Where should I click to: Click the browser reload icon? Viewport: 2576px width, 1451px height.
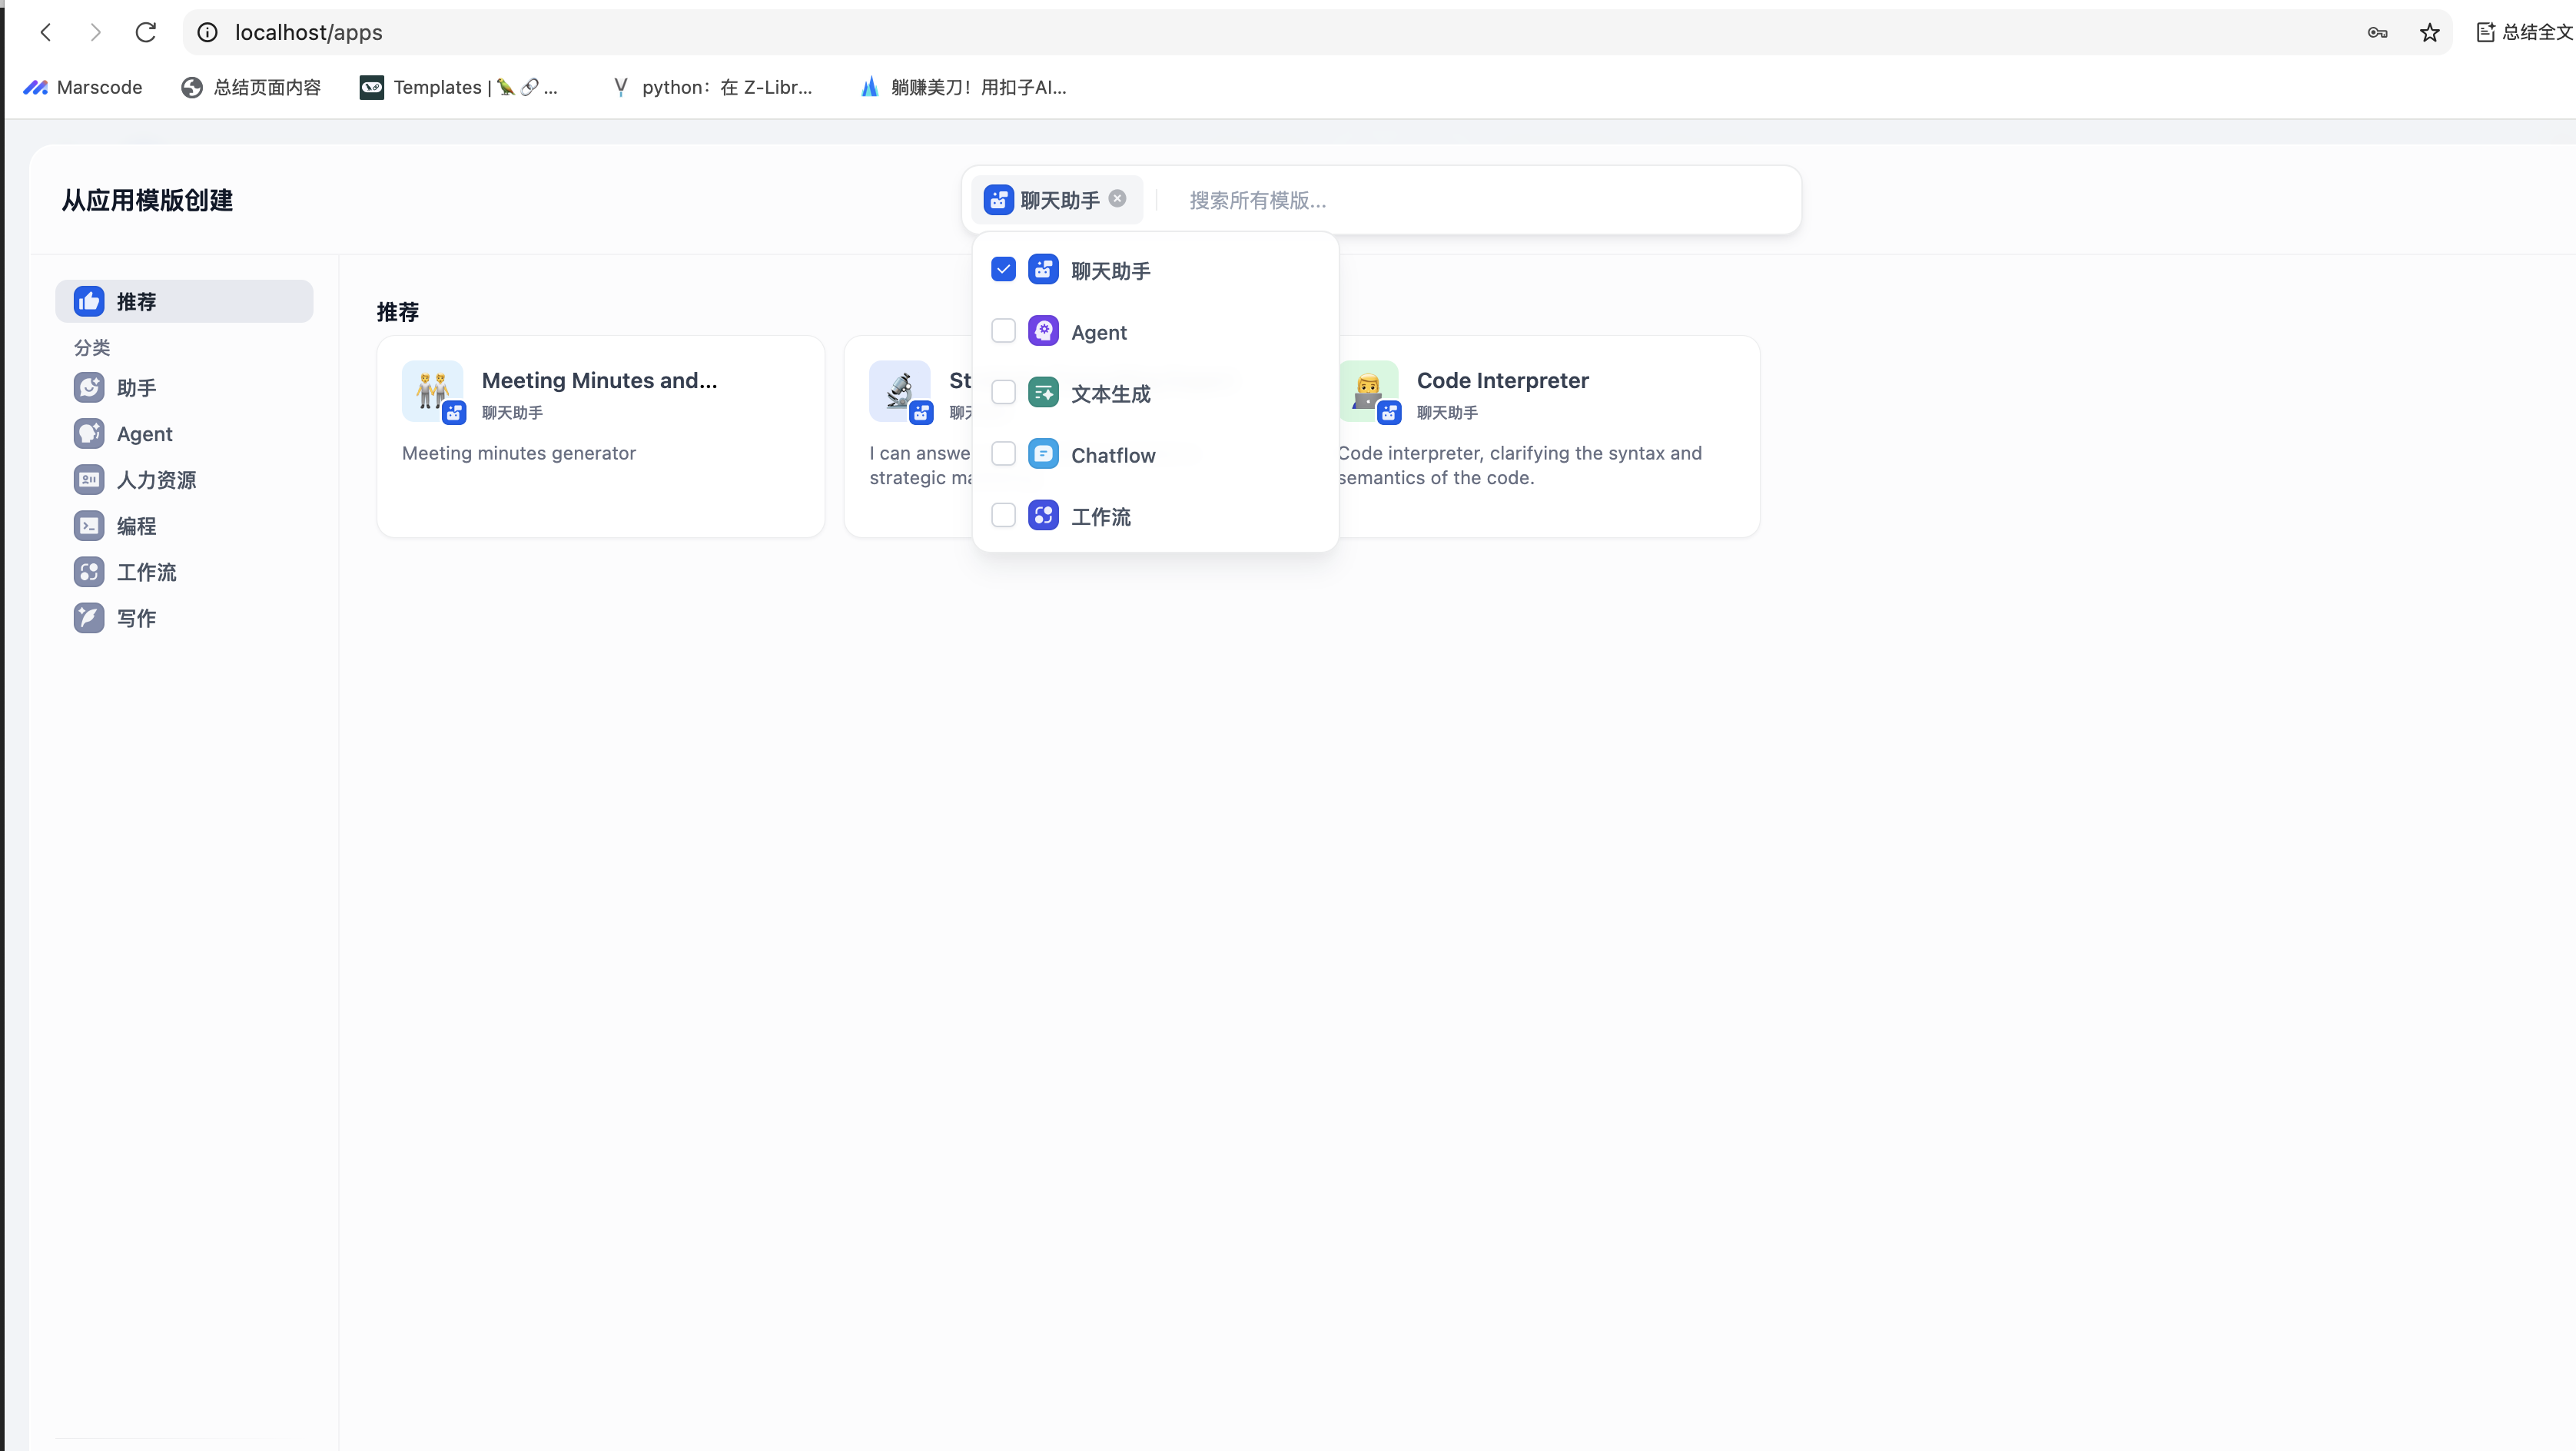146,32
